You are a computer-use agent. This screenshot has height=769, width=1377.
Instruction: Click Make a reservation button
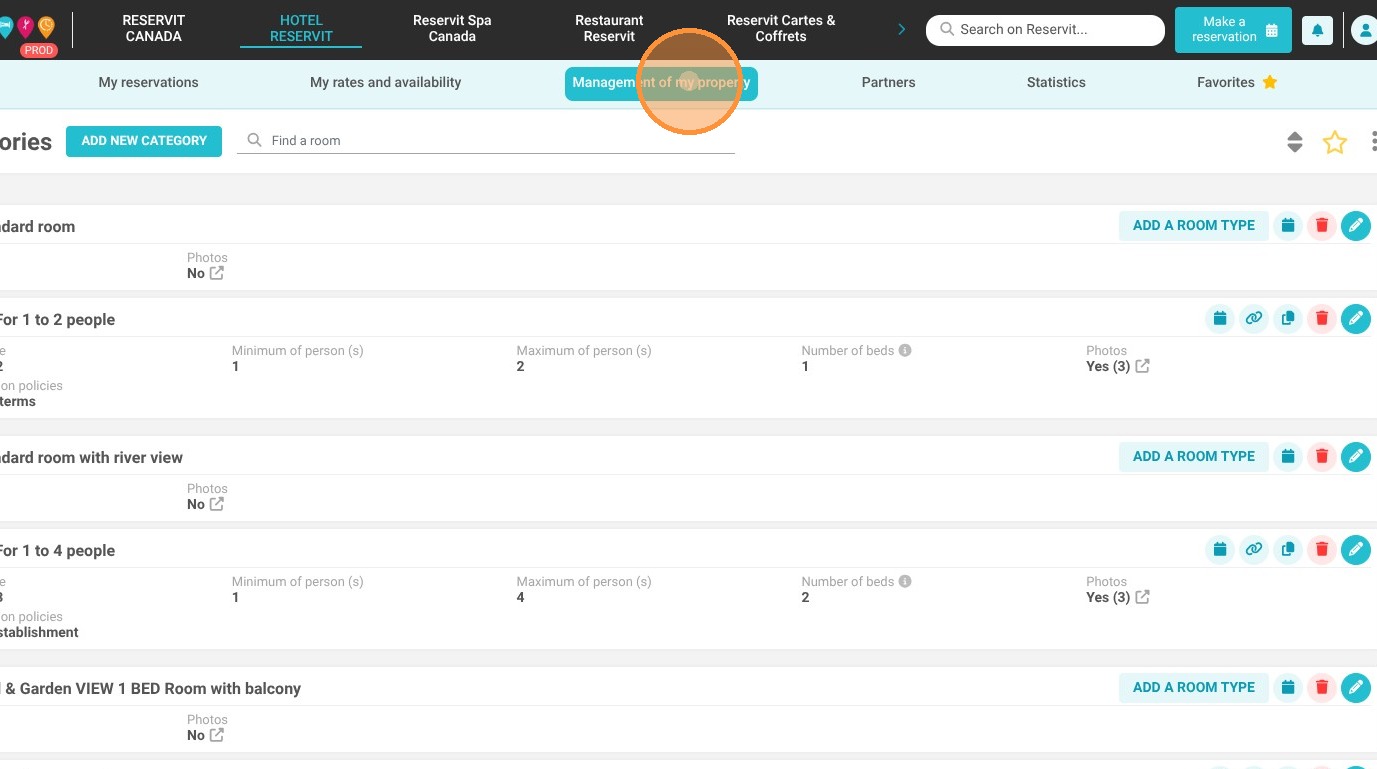tap(1233, 30)
